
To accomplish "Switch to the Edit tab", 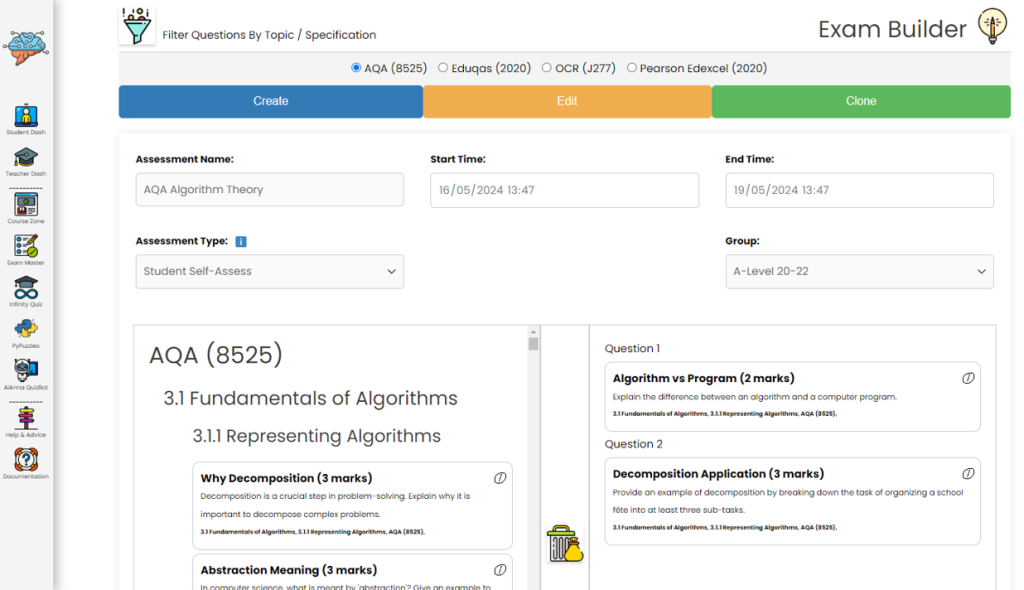I will [566, 101].
